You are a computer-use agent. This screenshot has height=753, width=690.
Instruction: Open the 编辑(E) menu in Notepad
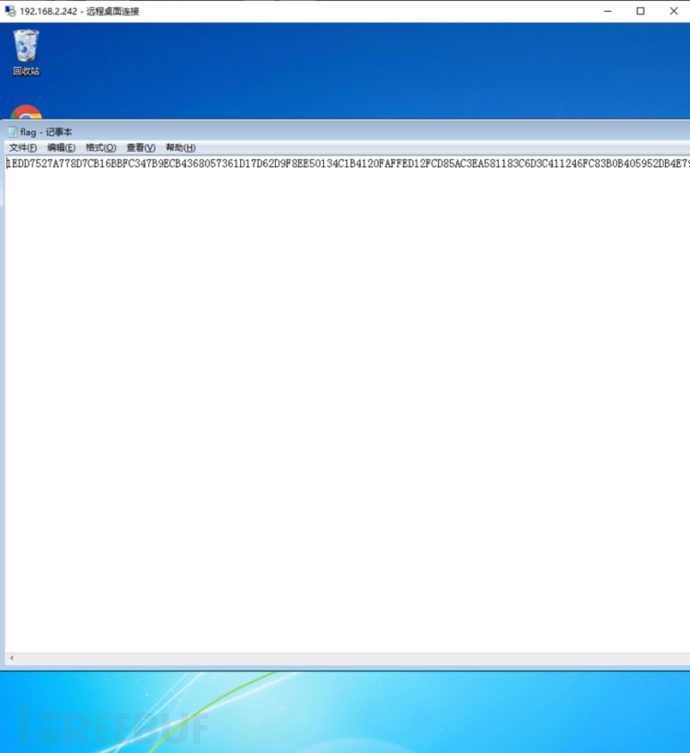pos(61,147)
